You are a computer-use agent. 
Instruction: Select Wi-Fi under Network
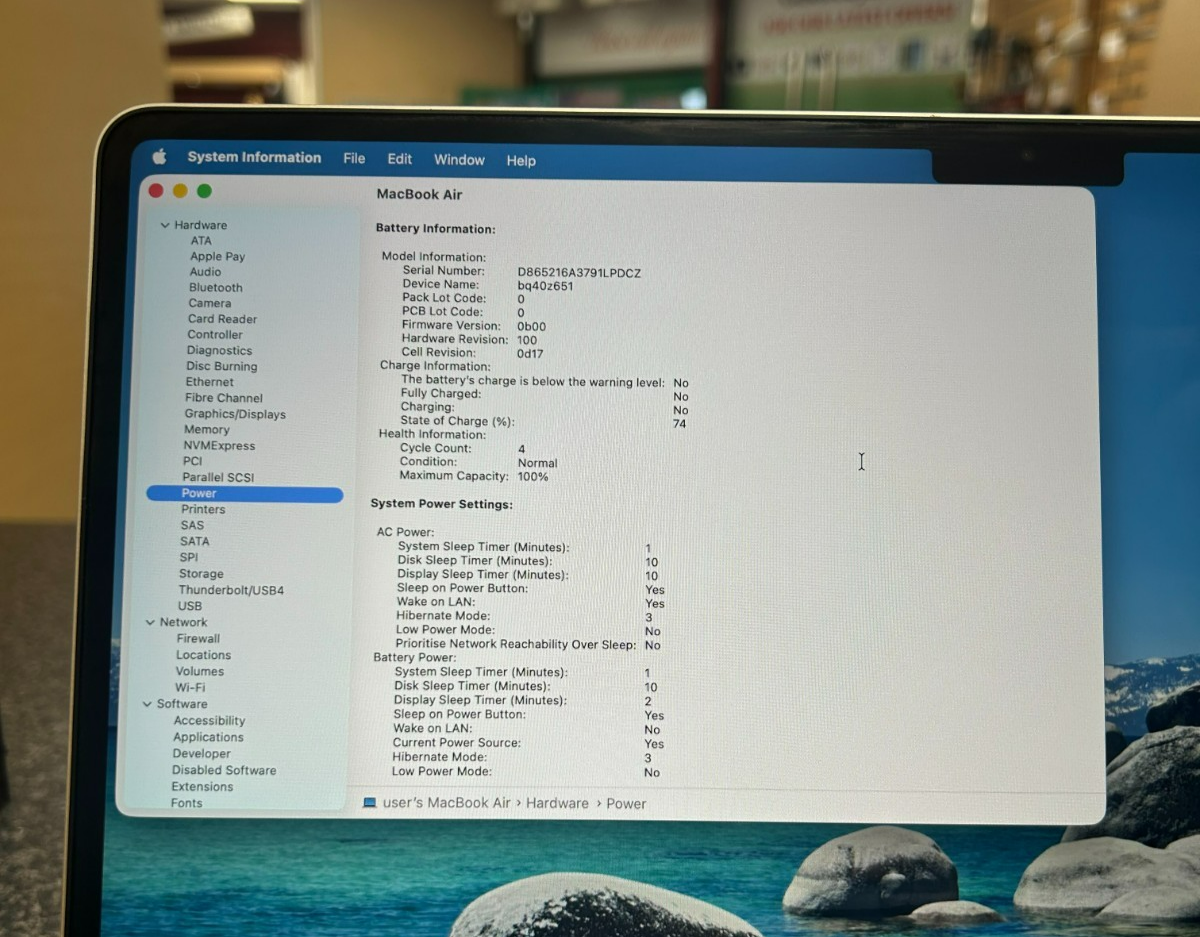[x=190, y=688]
